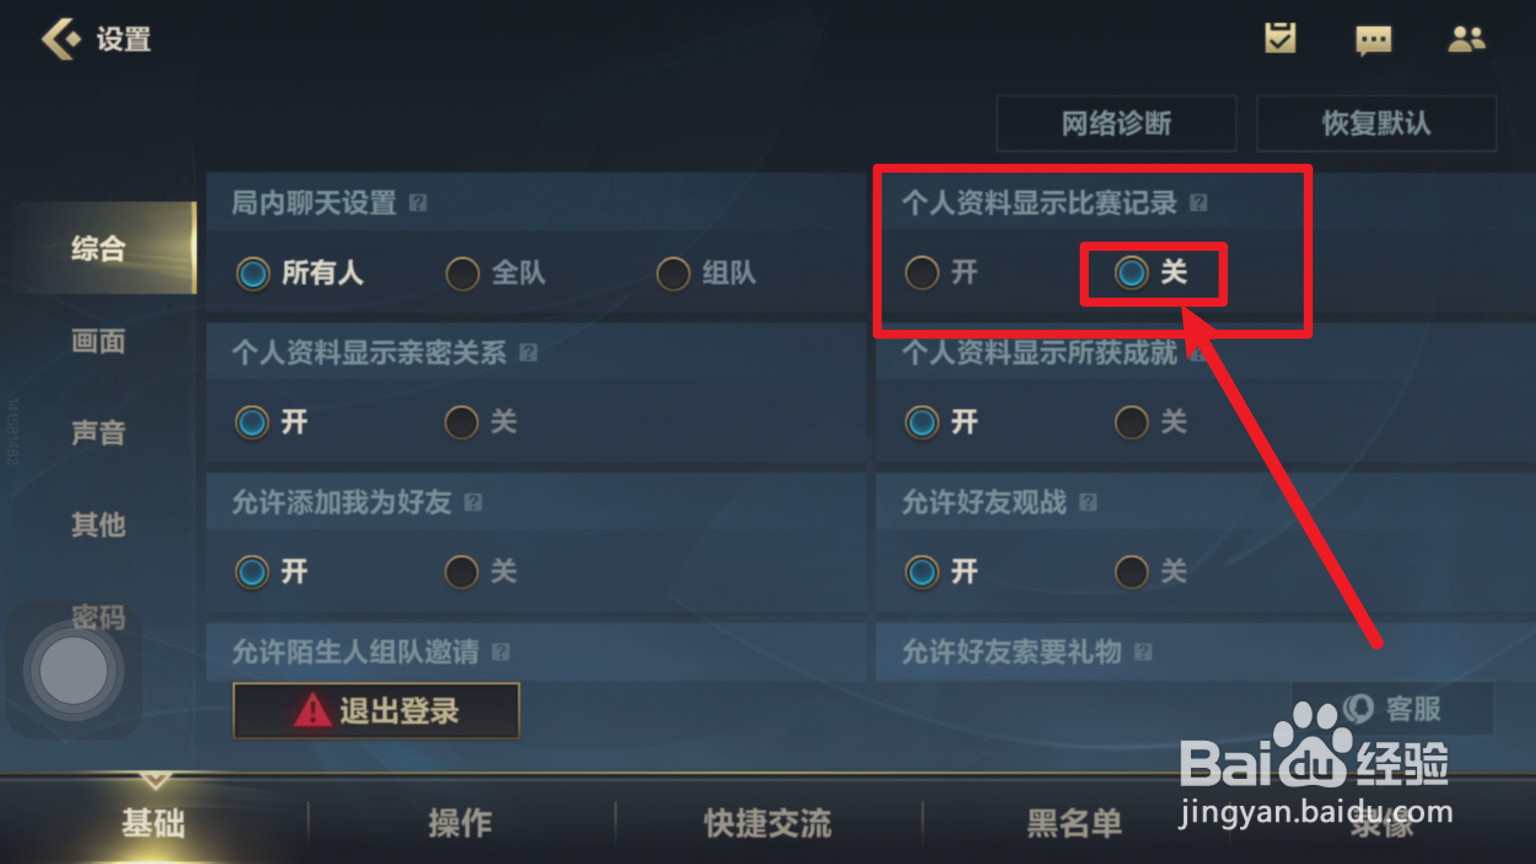The width and height of the screenshot is (1536, 864).
Task: Tap the 退出登录 logout button
Action: click(x=376, y=711)
